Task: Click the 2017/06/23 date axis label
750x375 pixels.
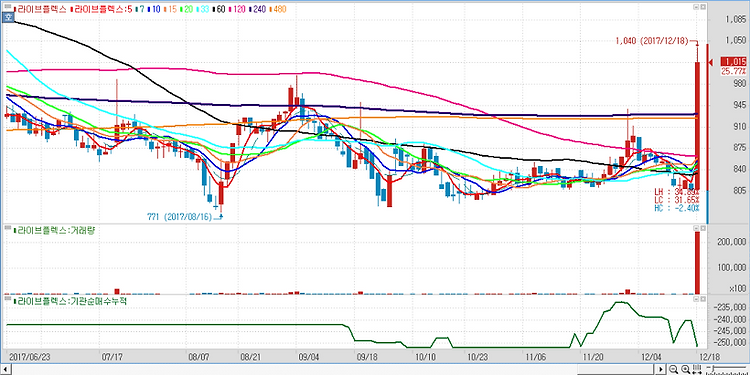Action: click(30, 357)
